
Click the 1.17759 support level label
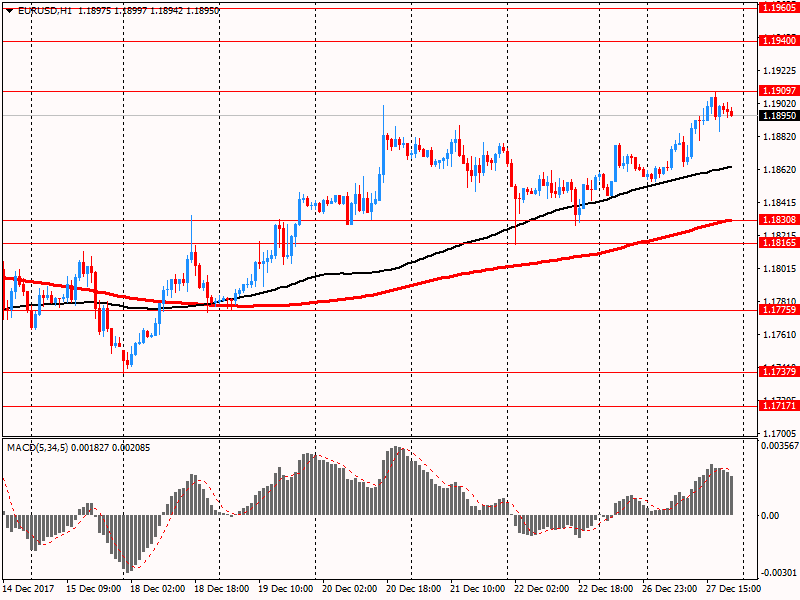pyautogui.click(x=779, y=310)
